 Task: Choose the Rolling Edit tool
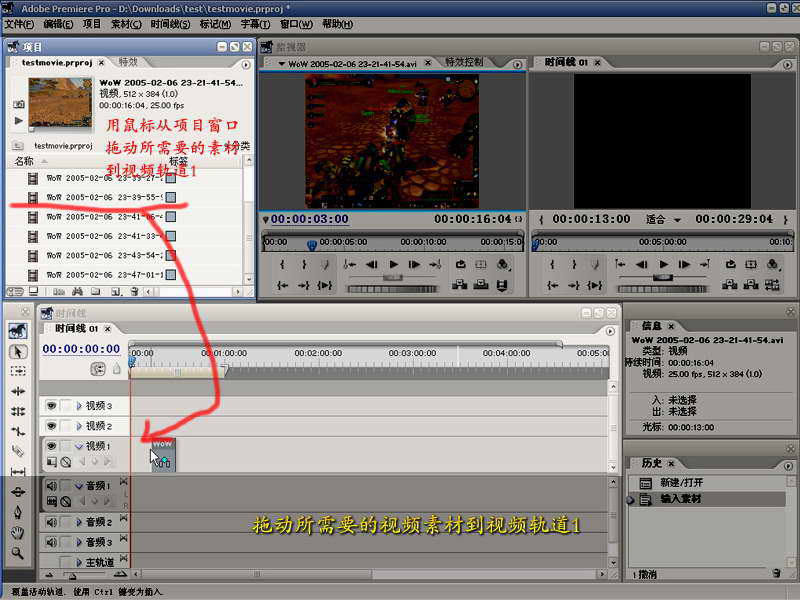(18, 411)
